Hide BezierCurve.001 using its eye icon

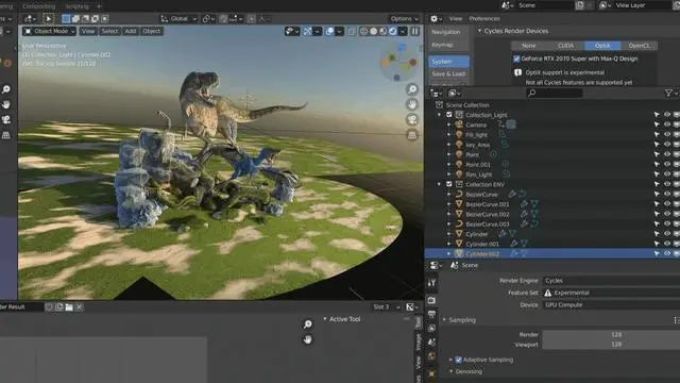(667, 204)
